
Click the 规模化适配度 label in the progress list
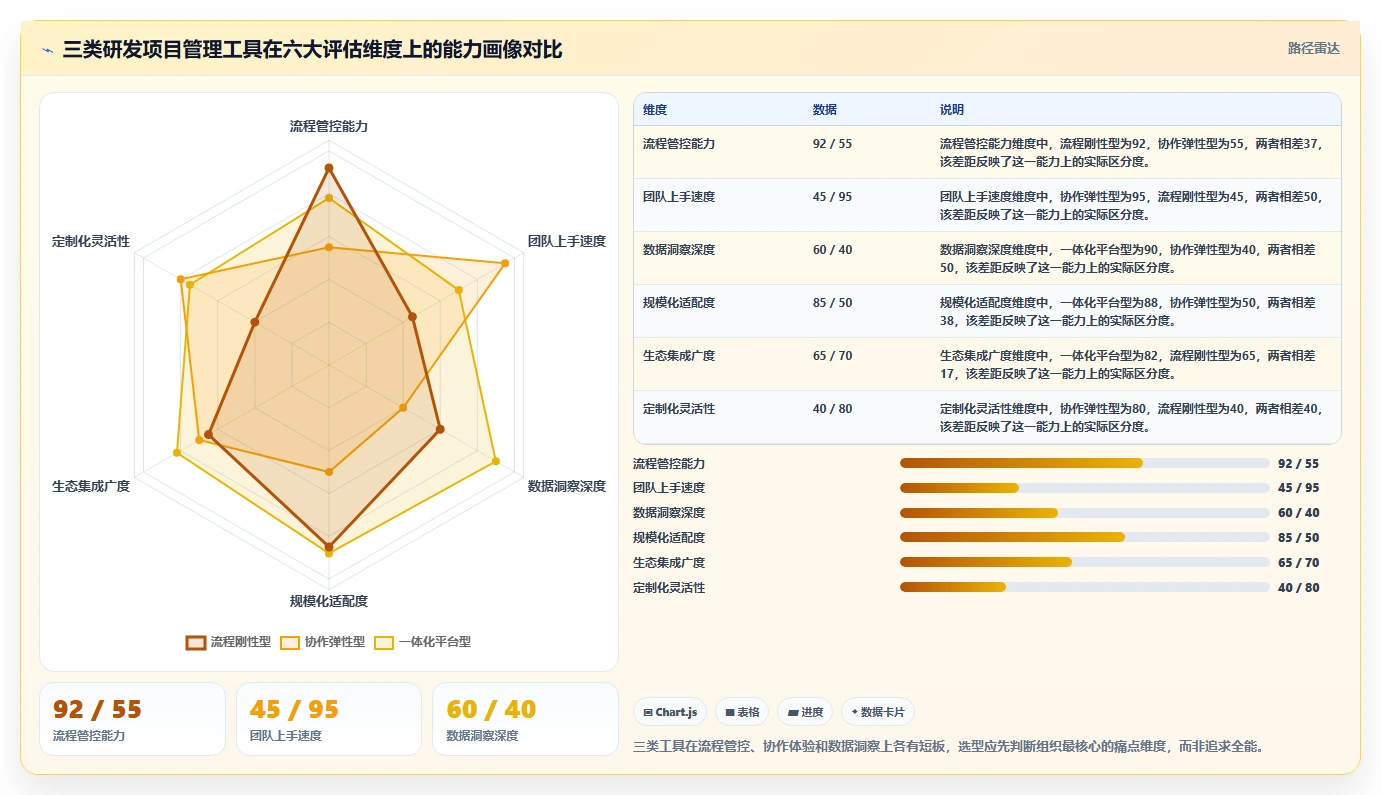coord(669,537)
